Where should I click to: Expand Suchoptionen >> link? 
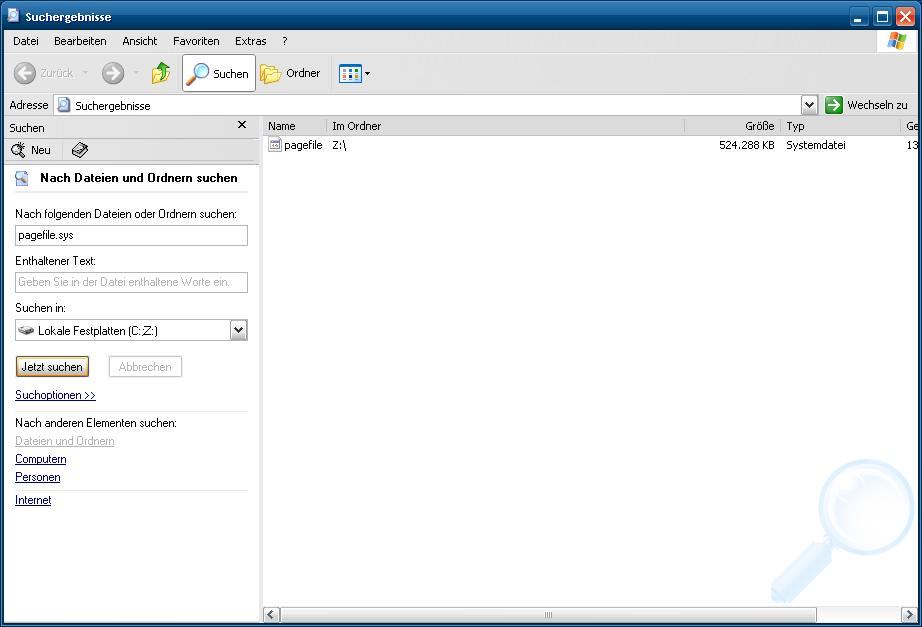point(55,395)
